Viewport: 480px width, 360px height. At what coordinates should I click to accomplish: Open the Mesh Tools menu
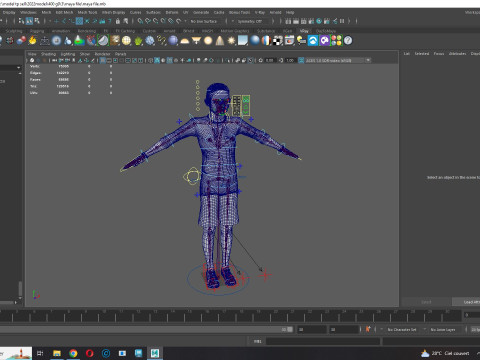tap(87, 12)
